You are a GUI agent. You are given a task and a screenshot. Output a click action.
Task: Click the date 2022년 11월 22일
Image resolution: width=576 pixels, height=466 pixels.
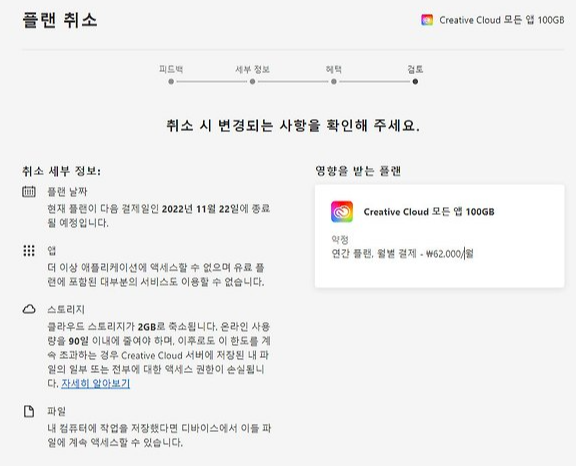pyautogui.click(x=201, y=209)
